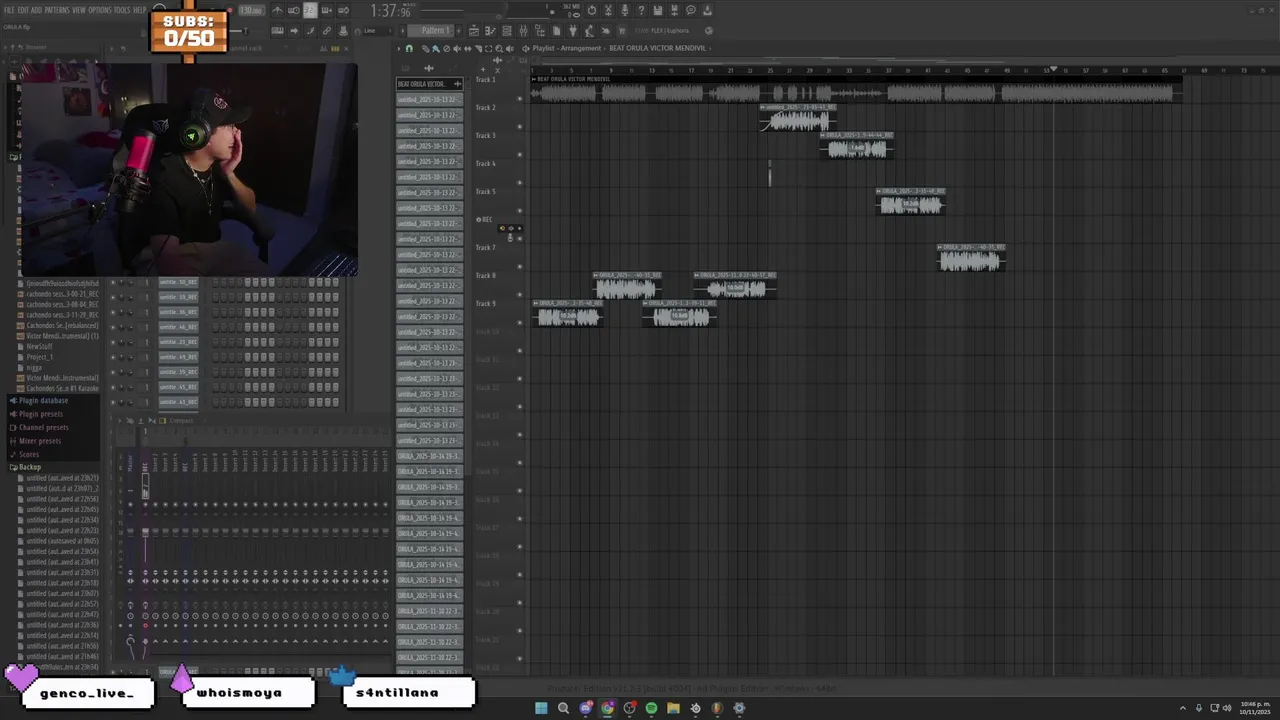Select the Delete tool in playlist toolbar

(446, 49)
